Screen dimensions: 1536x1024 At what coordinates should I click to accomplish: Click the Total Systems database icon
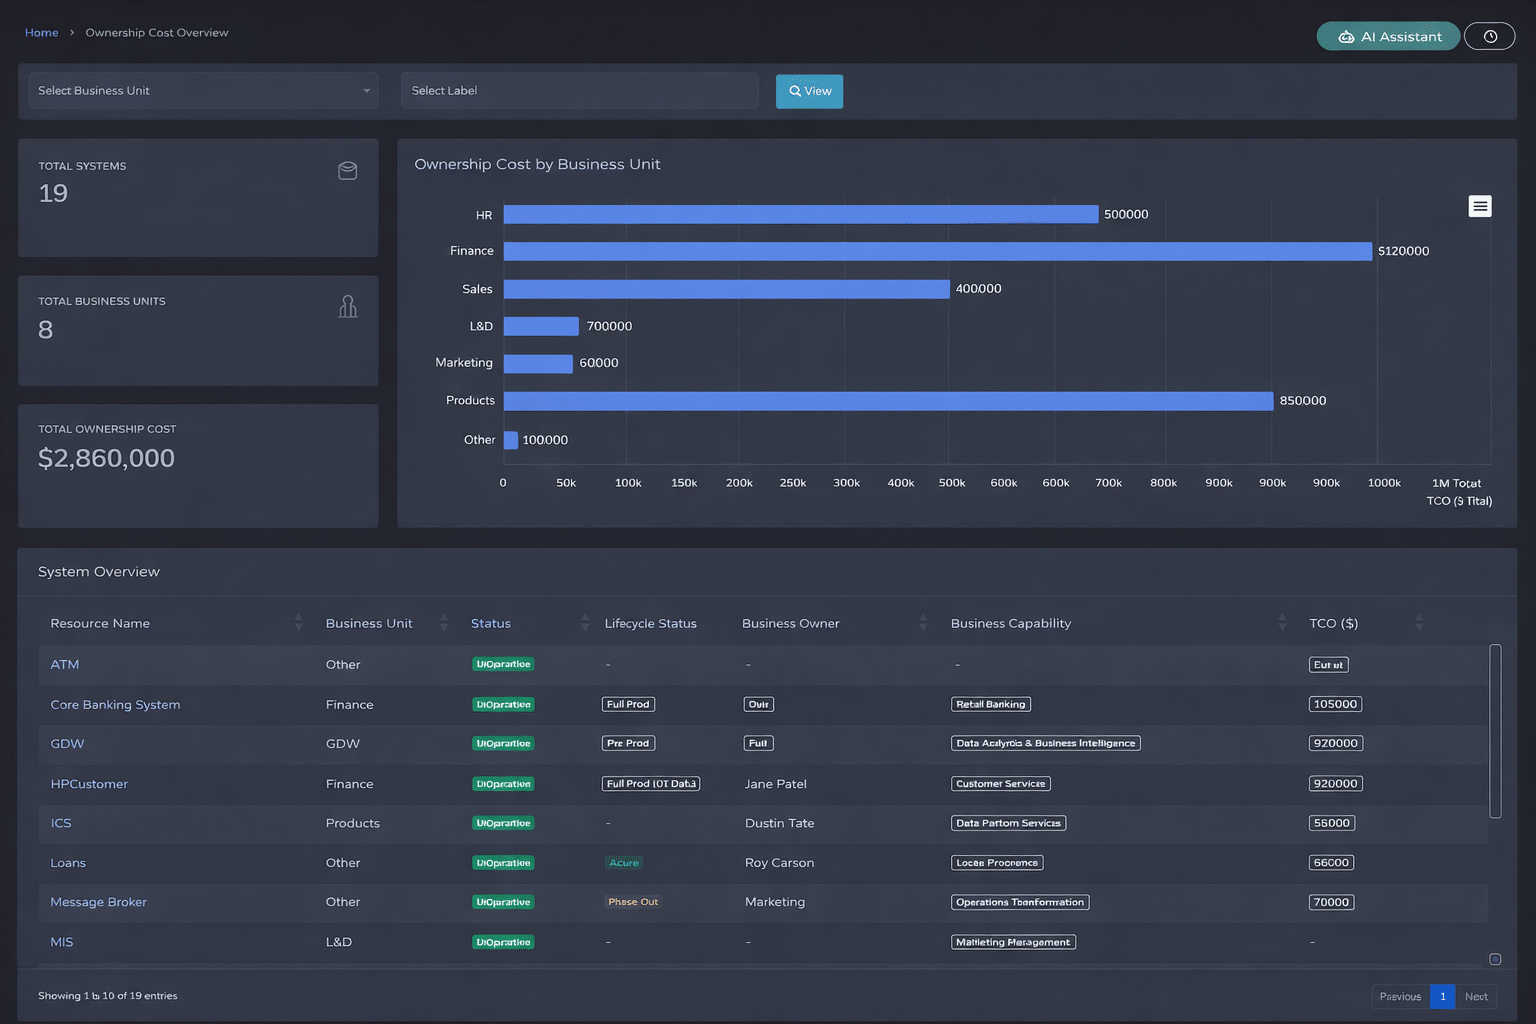tap(348, 171)
